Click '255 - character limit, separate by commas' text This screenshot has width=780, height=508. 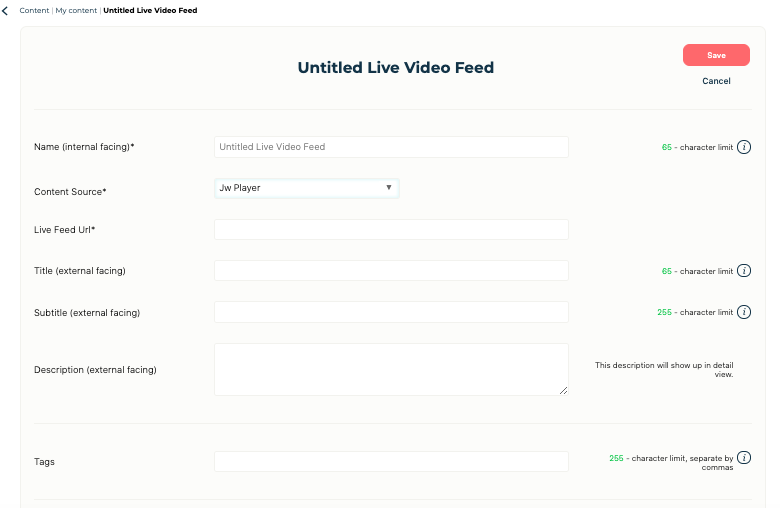671,462
